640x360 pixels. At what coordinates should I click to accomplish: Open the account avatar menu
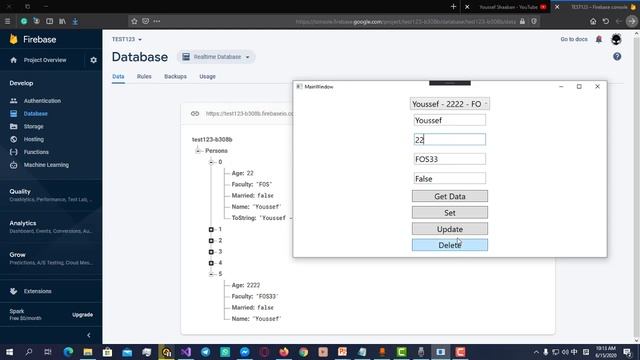tap(616, 39)
